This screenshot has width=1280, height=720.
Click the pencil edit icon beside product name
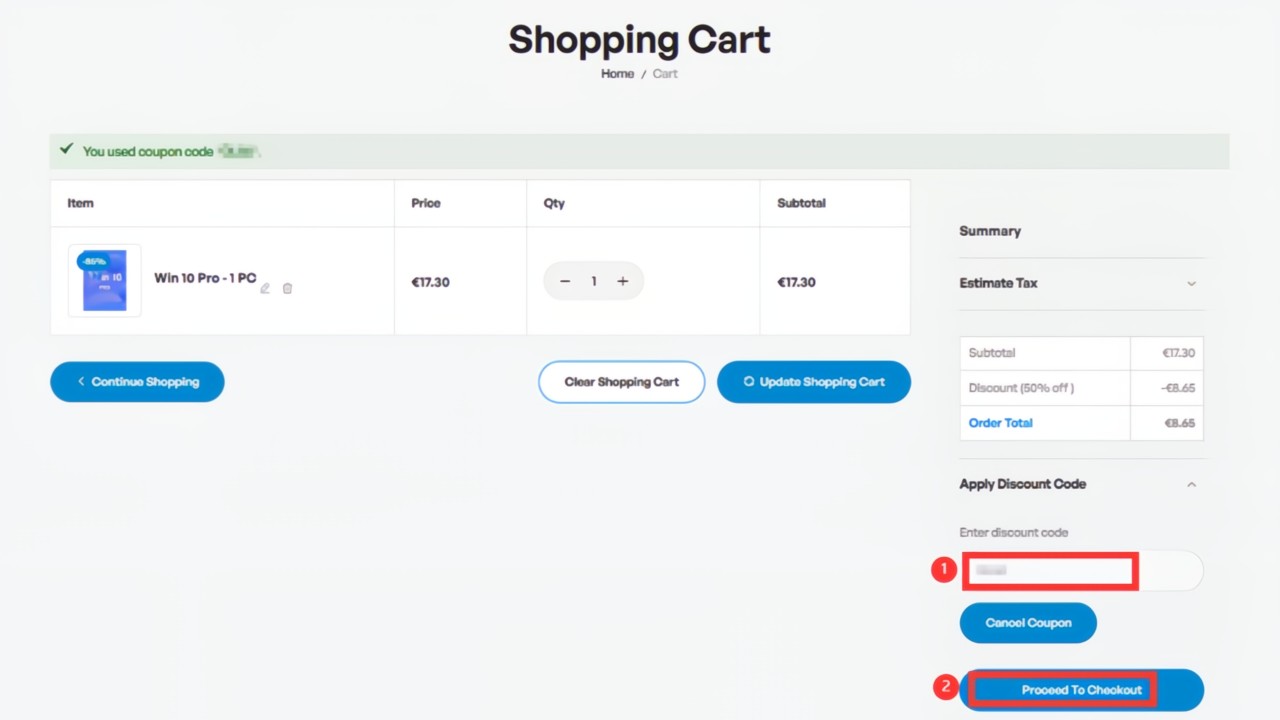pyautogui.click(x=265, y=288)
